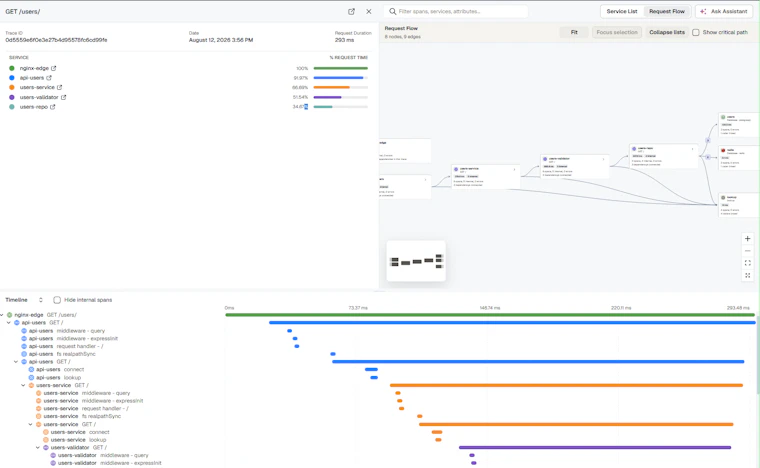
Task: Click Collapse lists button
Action: click(667, 32)
